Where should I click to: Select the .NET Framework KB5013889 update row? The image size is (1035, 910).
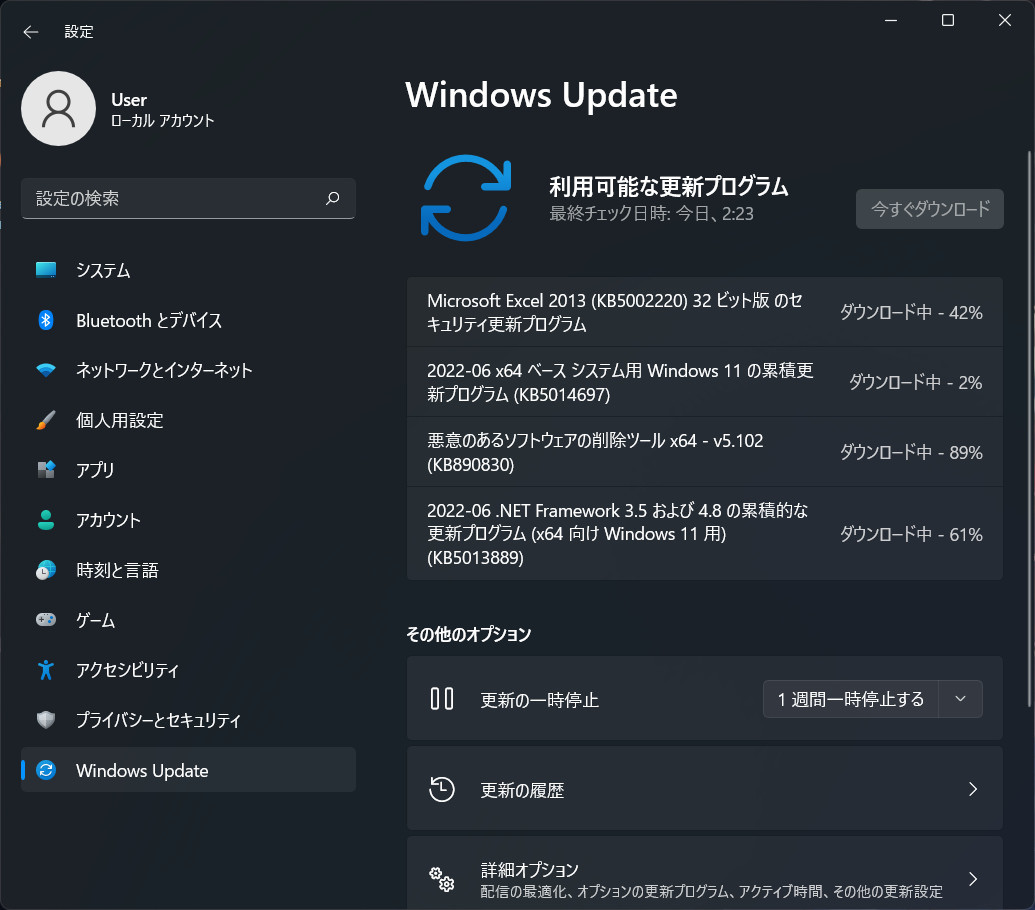[x=704, y=534]
